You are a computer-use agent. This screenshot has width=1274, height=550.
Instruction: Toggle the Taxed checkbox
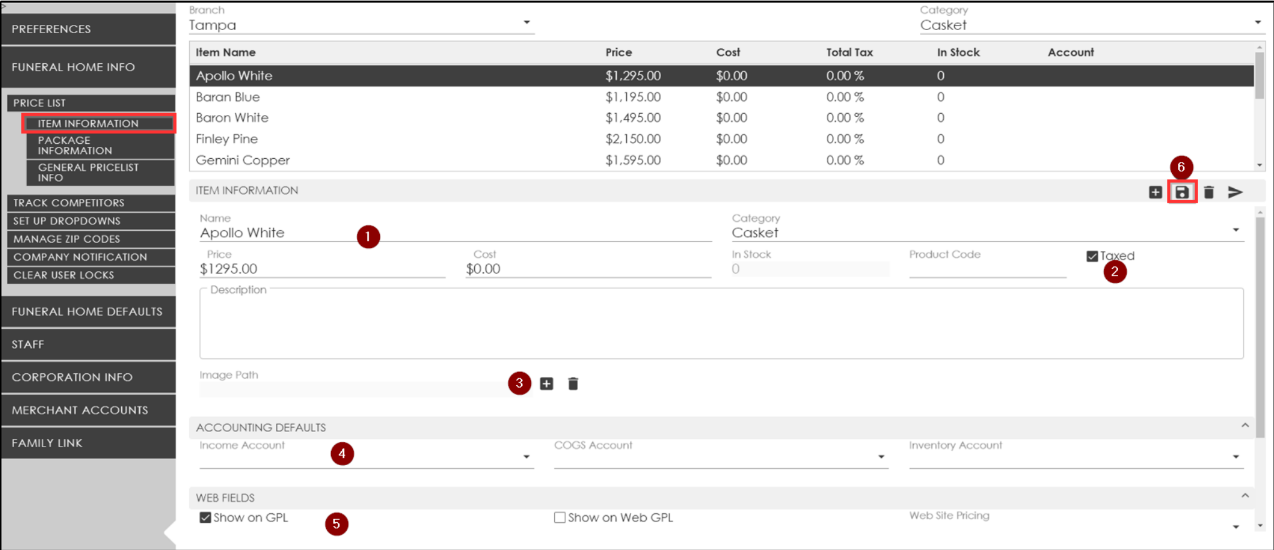coord(1092,256)
